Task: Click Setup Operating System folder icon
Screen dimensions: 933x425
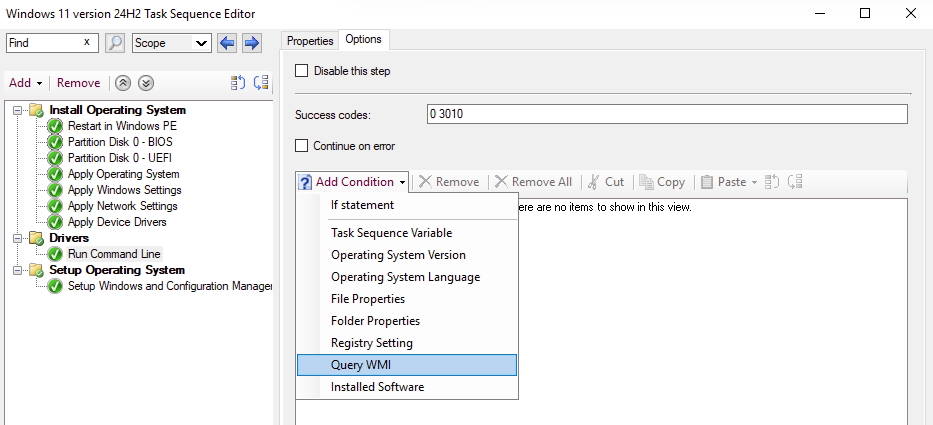Action: click(x=37, y=270)
